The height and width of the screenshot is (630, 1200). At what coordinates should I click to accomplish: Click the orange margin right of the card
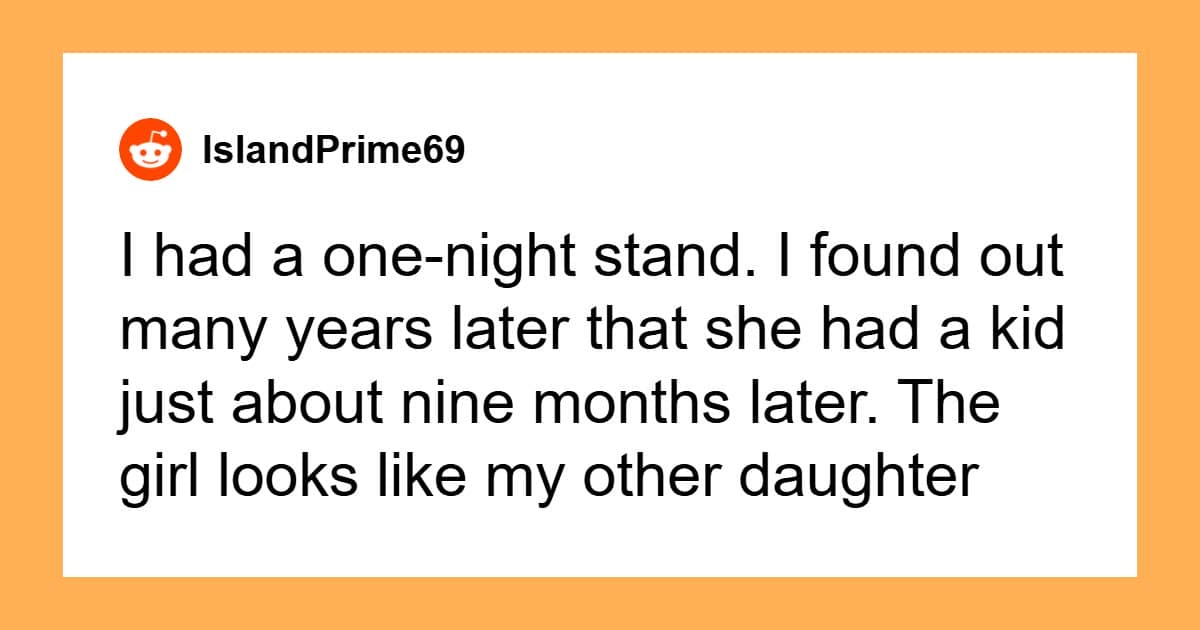click(1168, 315)
